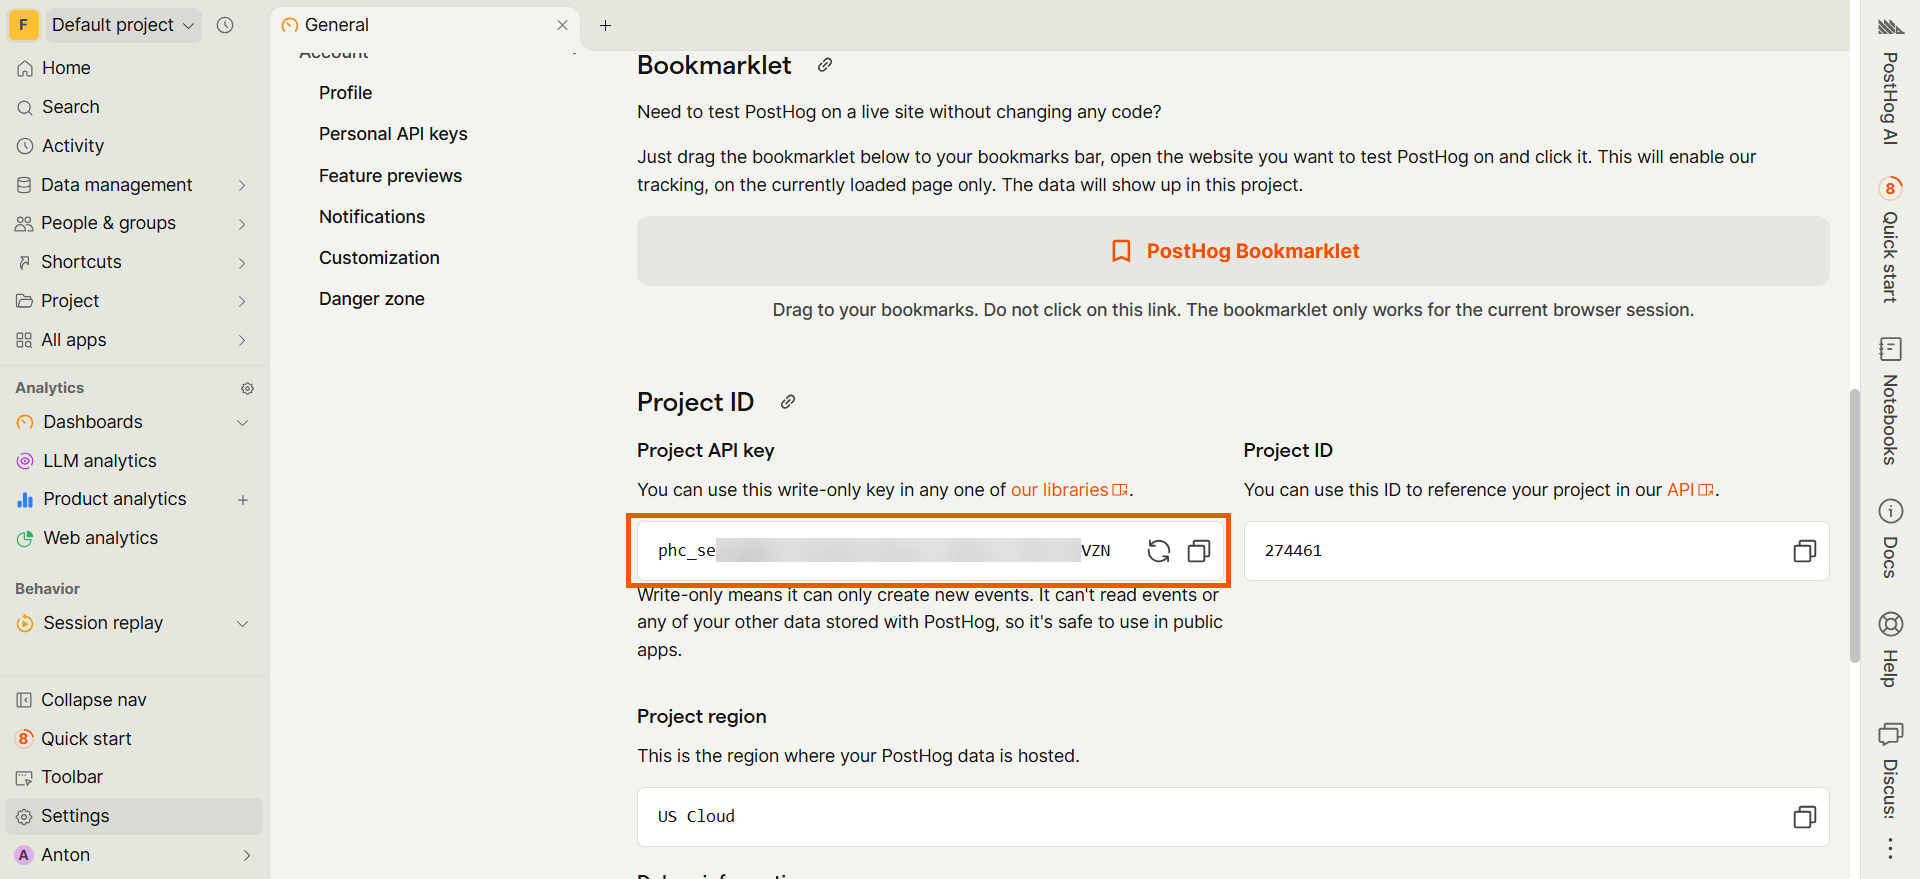Screen dimensions: 1920x879
Task: Select Notifications settings section
Action: coord(372,217)
